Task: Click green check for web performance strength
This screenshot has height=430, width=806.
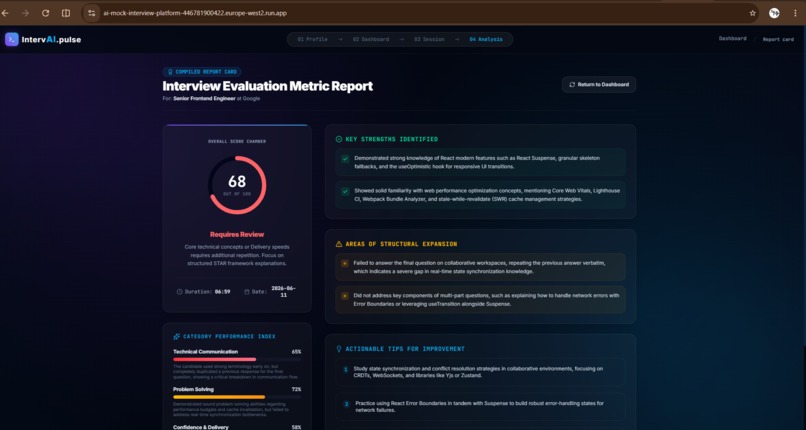Action: [345, 191]
